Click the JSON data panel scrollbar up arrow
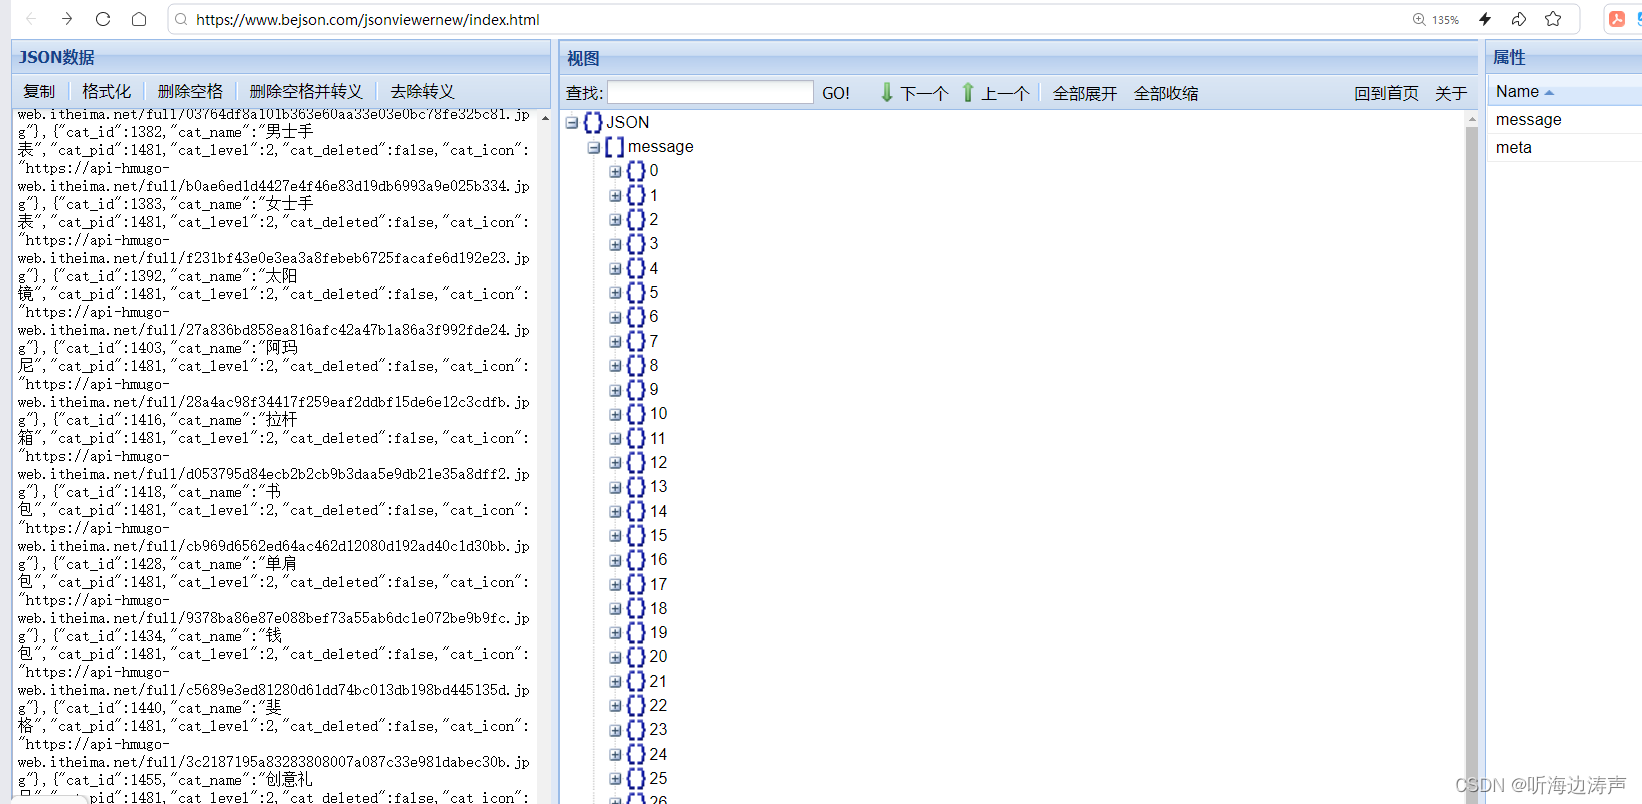 [545, 118]
